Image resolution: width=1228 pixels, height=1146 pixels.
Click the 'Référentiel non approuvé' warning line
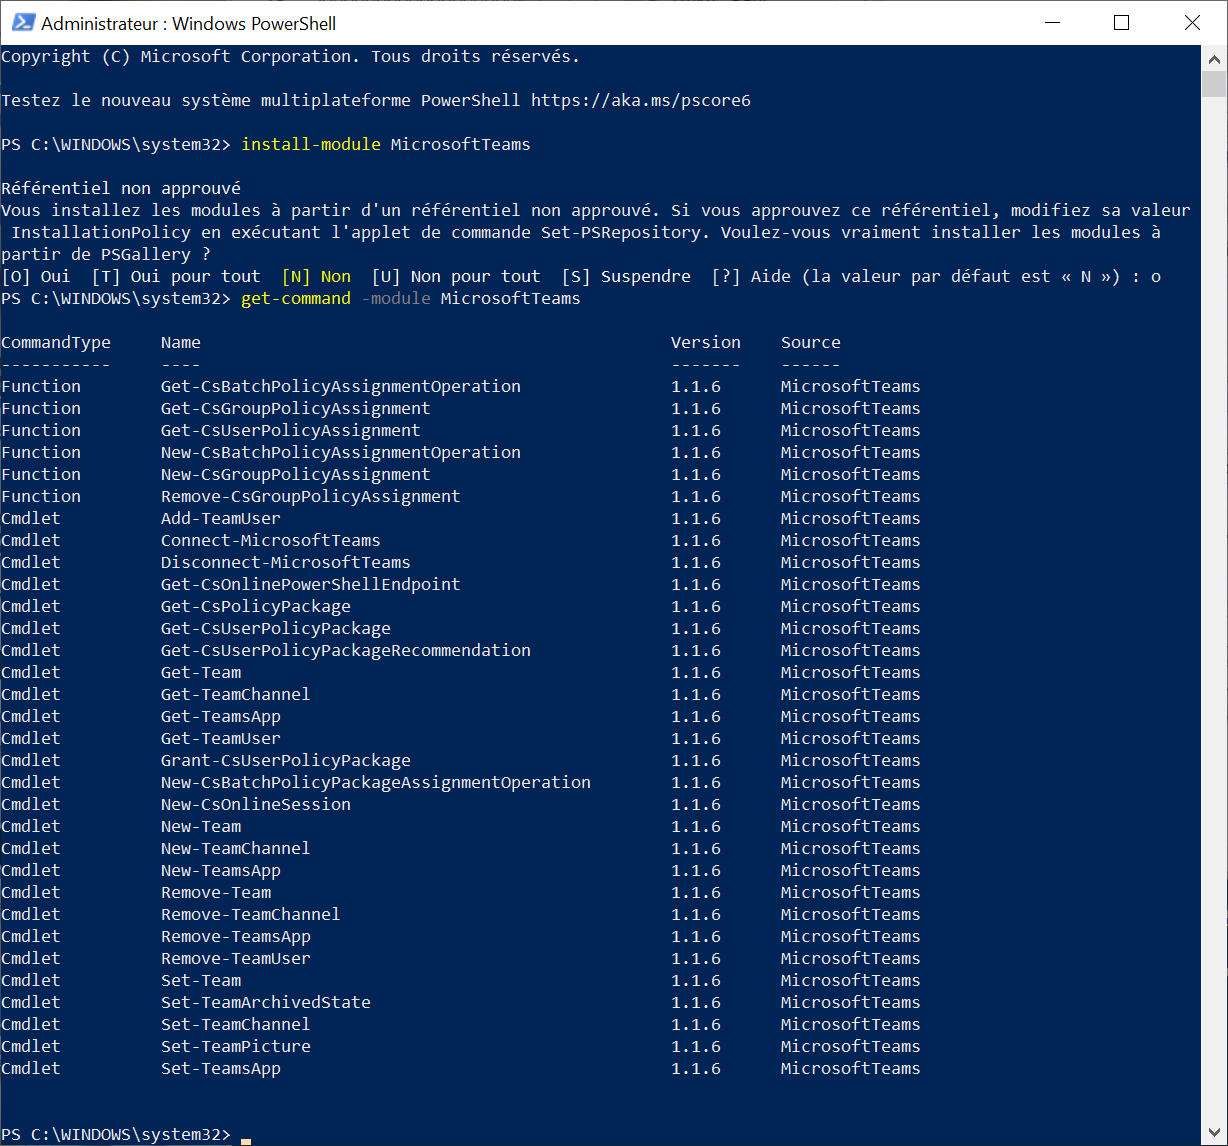[121, 188]
